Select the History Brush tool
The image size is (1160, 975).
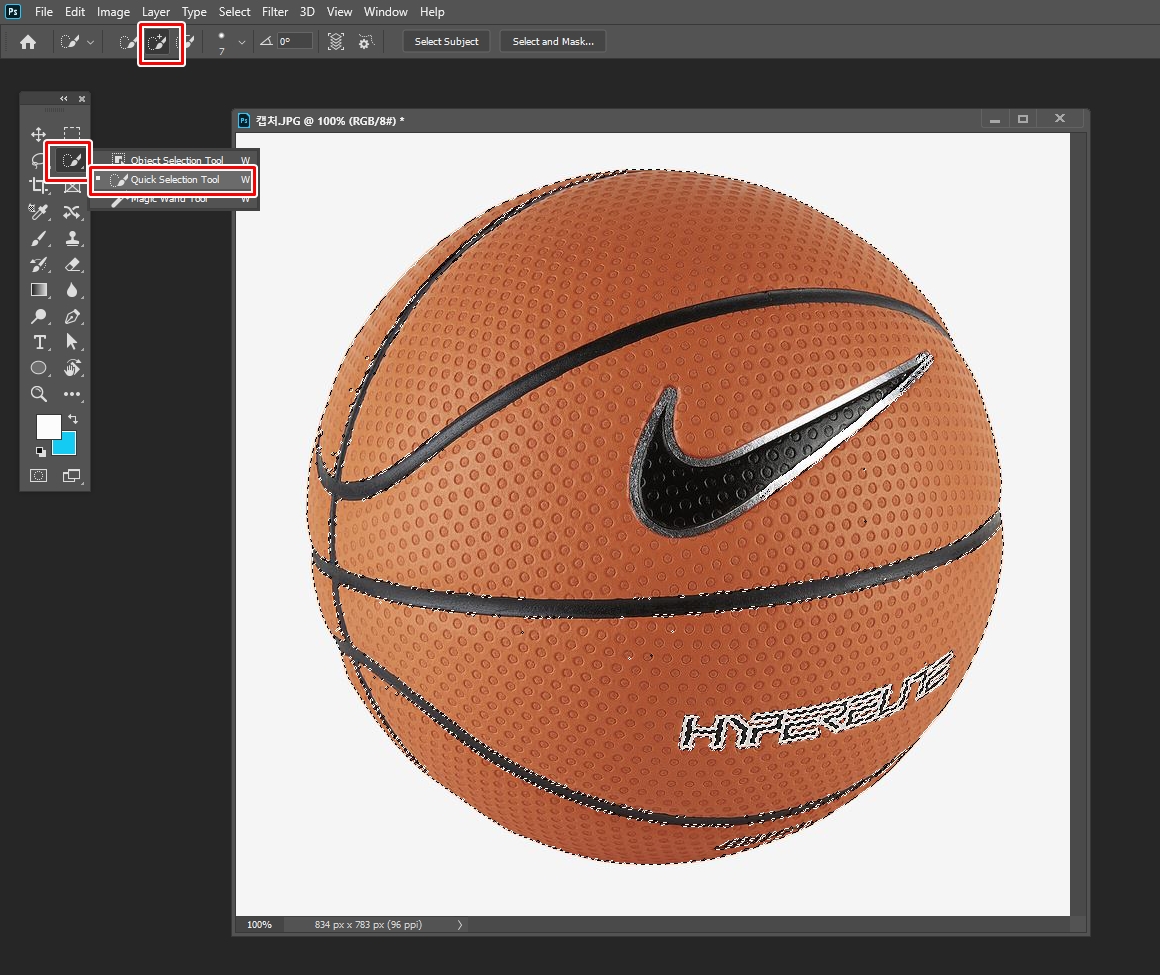[38, 264]
